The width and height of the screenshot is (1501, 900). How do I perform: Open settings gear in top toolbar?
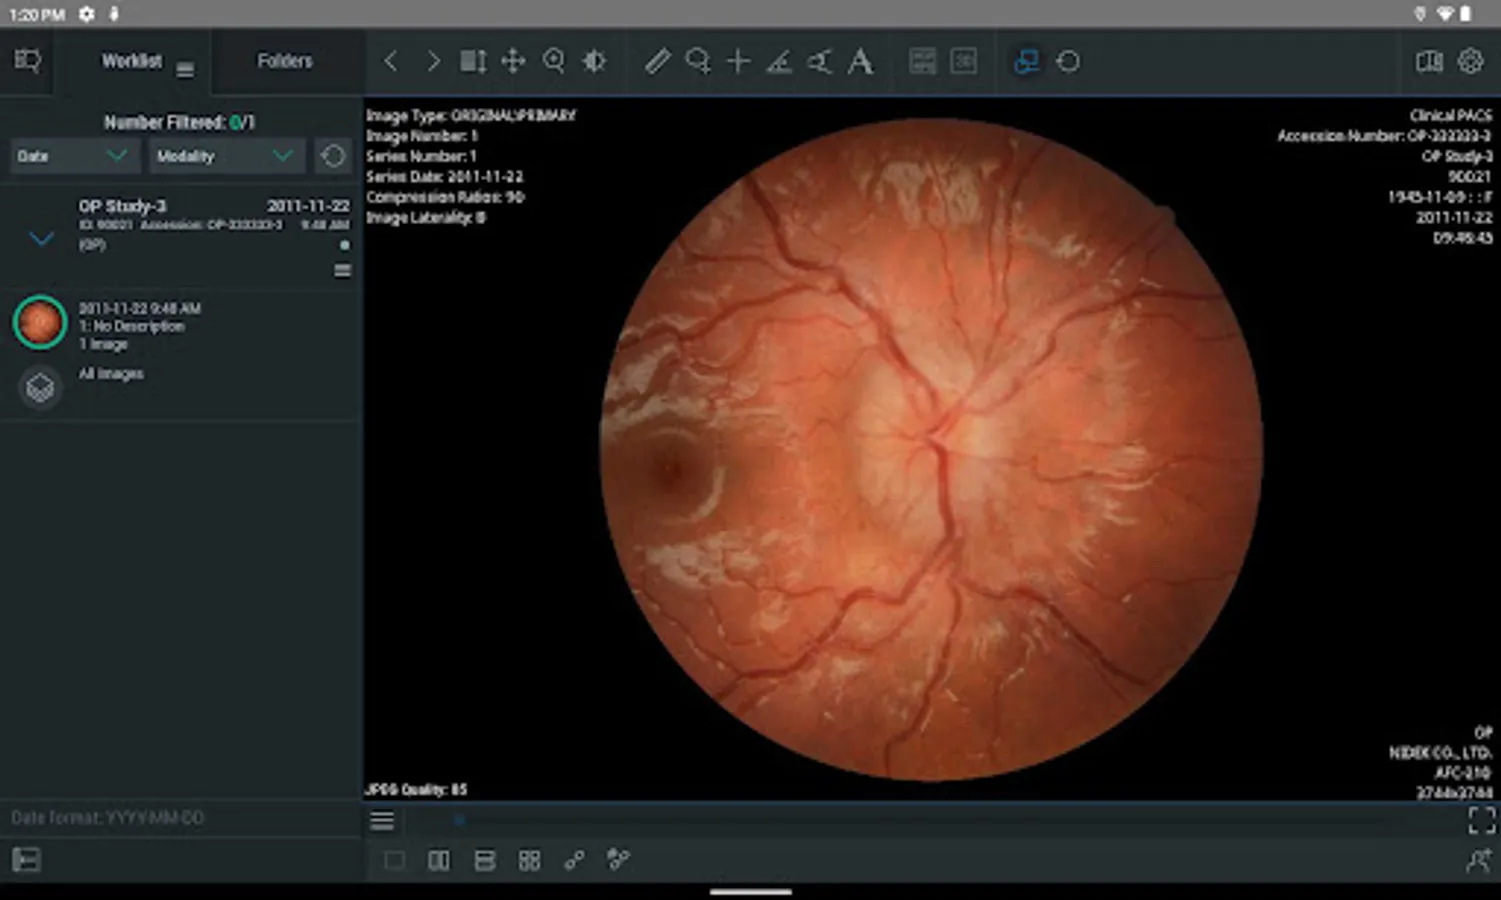[x=1470, y=61]
